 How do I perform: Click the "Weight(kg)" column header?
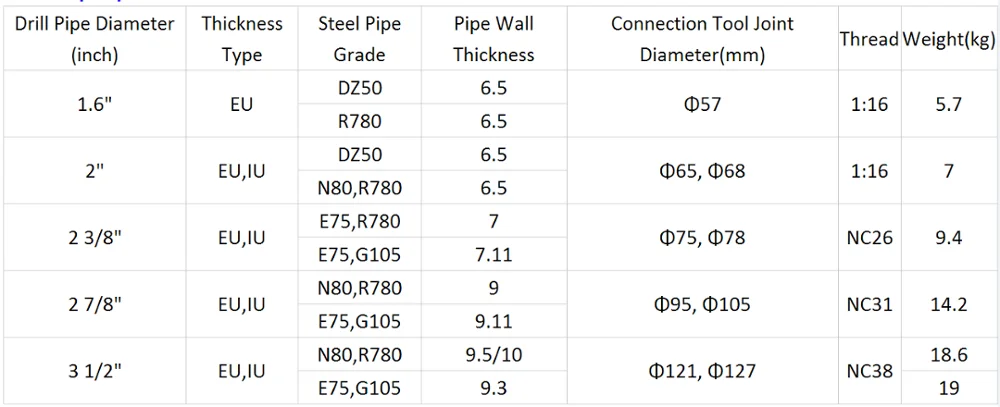pyautogui.click(x=949, y=39)
